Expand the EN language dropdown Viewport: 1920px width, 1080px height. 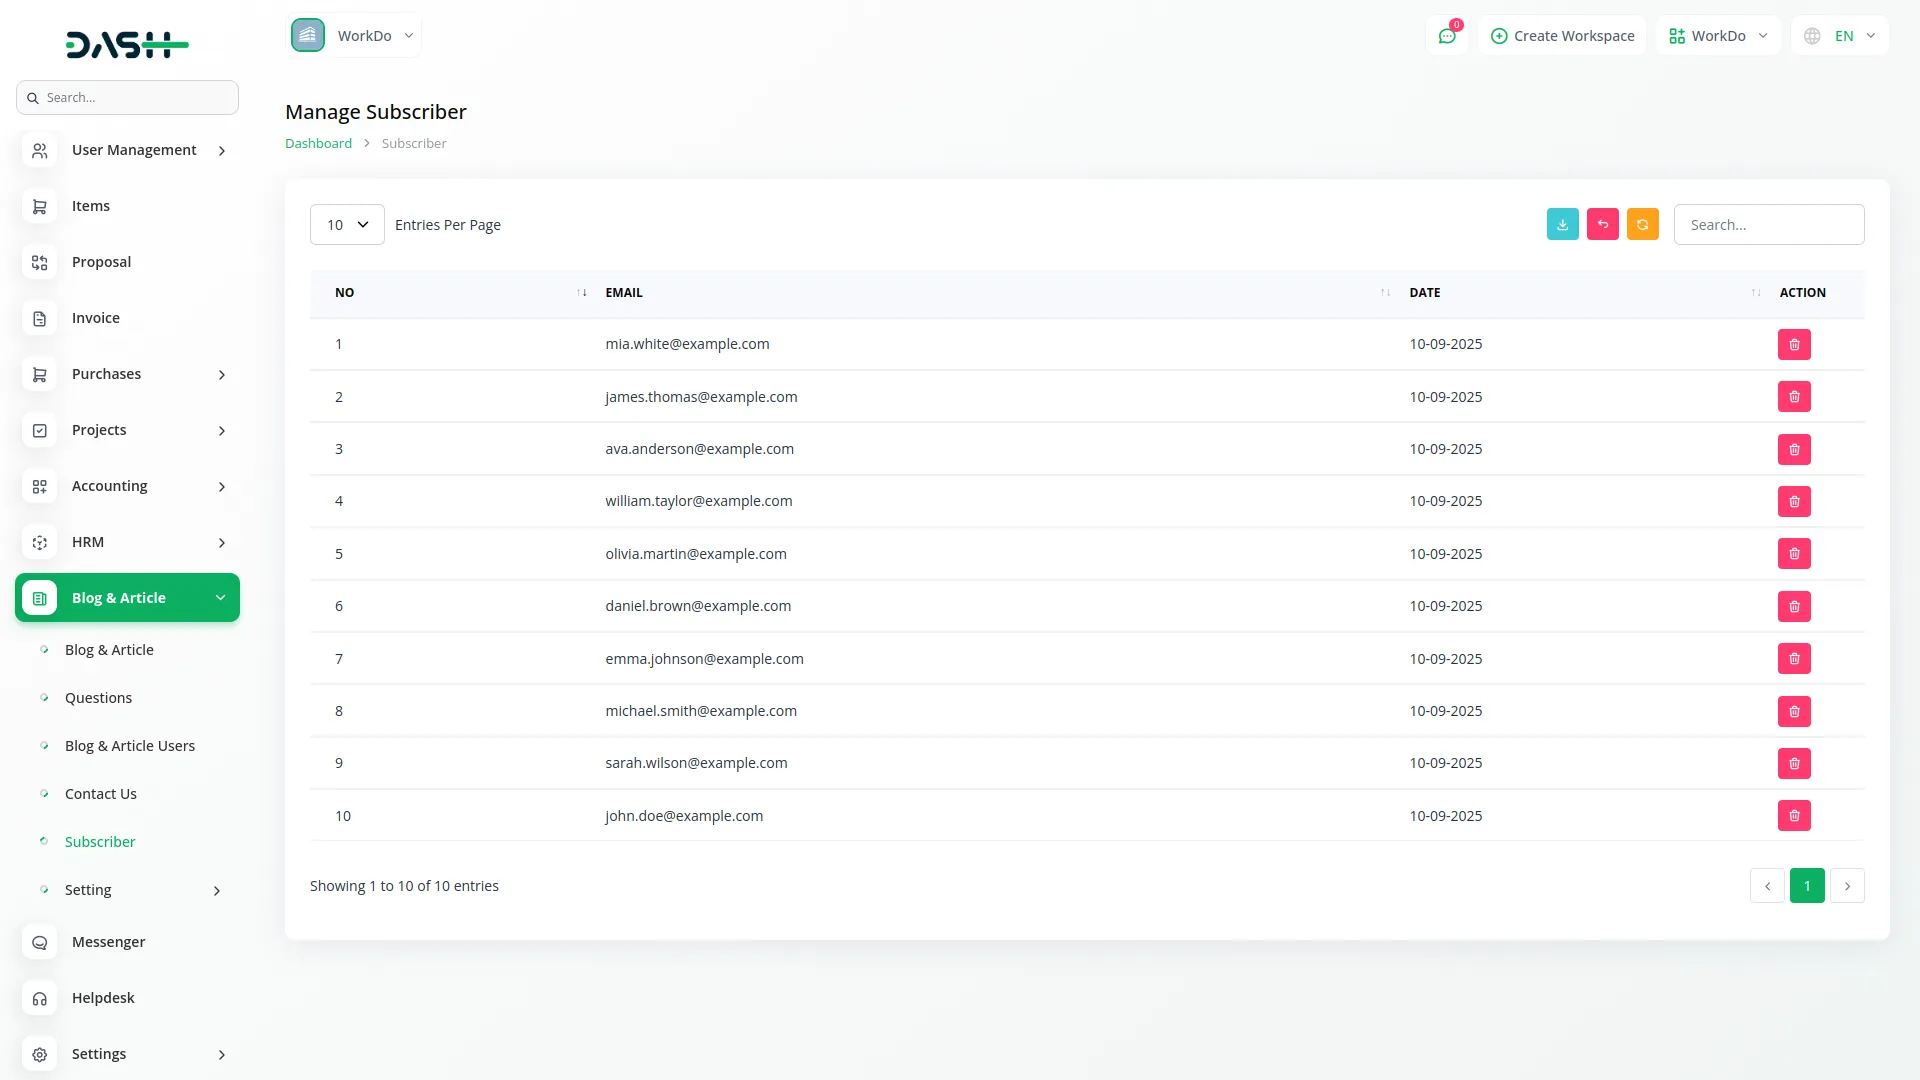click(x=1840, y=36)
